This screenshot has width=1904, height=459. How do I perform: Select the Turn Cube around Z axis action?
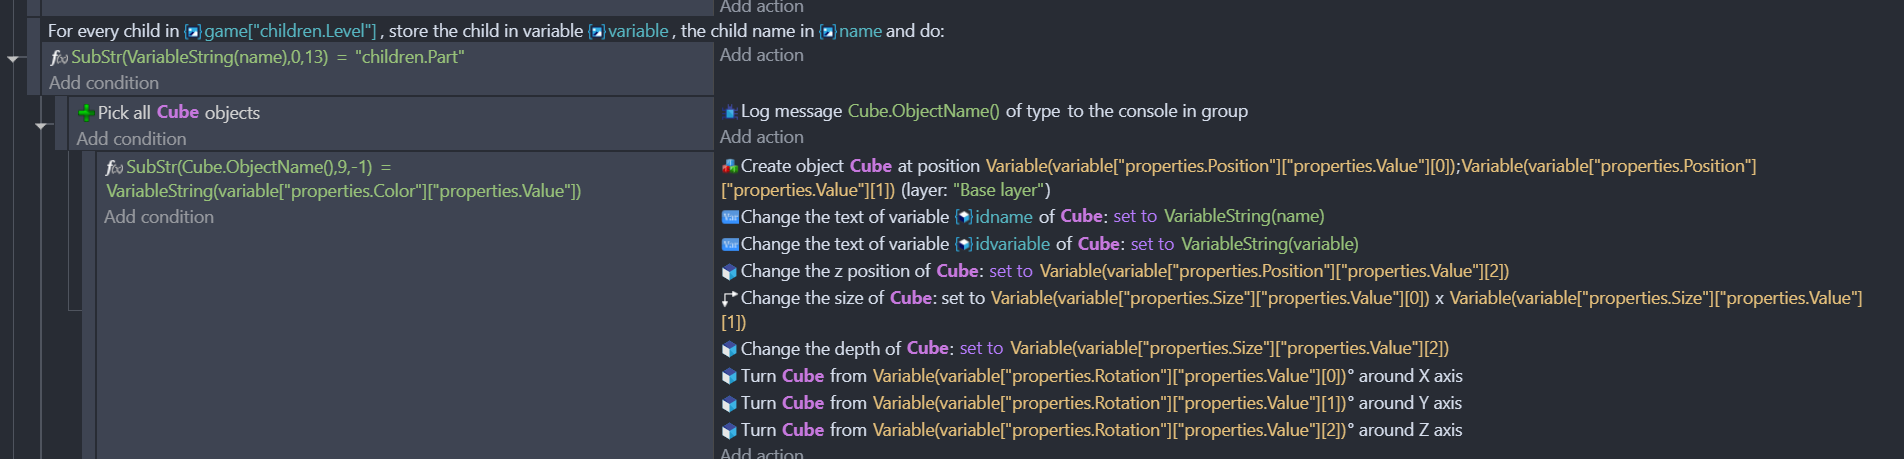(1092, 430)
